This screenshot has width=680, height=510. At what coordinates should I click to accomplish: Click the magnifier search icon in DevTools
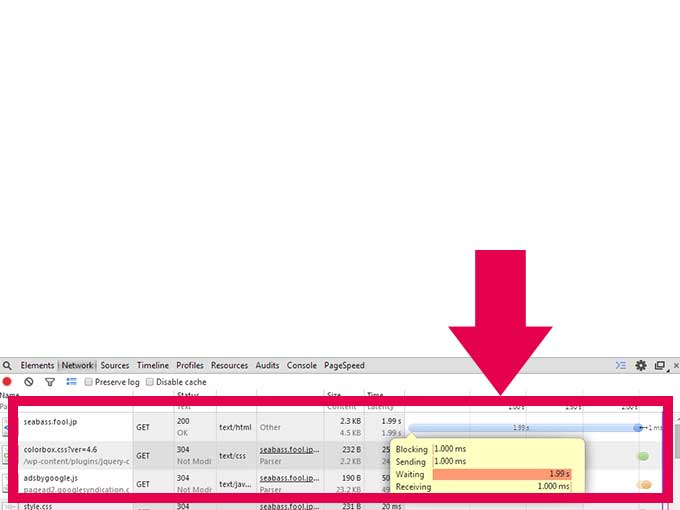[x=7, y=366]
